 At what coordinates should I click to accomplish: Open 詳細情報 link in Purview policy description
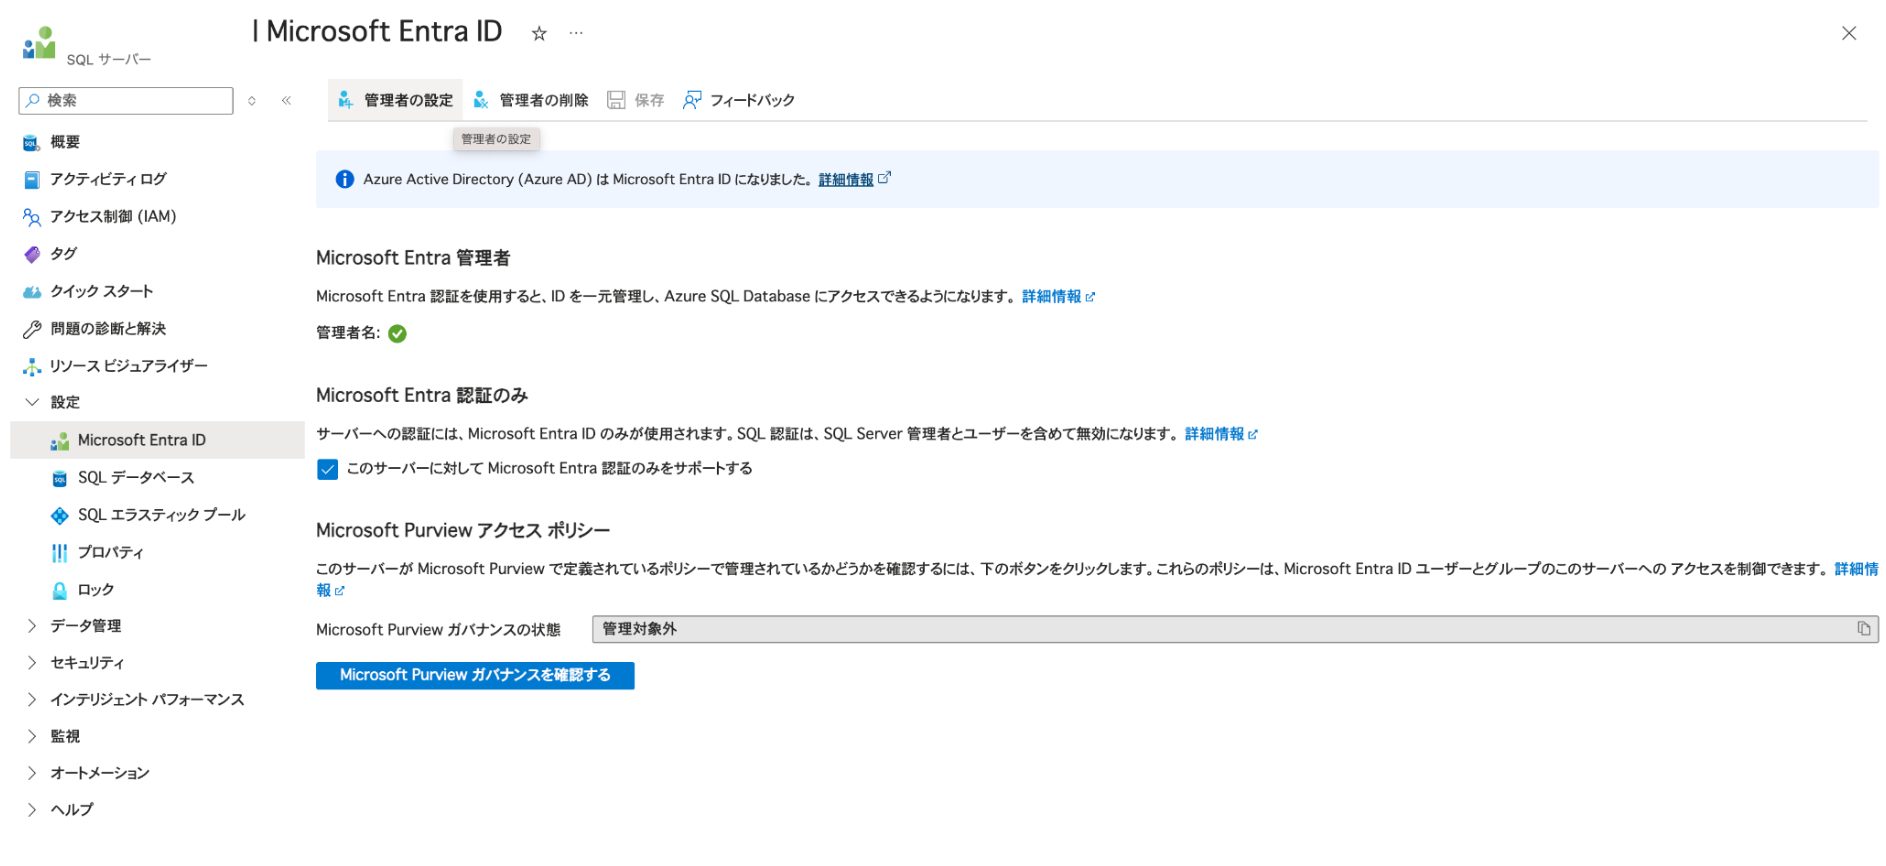(1856, 569)
